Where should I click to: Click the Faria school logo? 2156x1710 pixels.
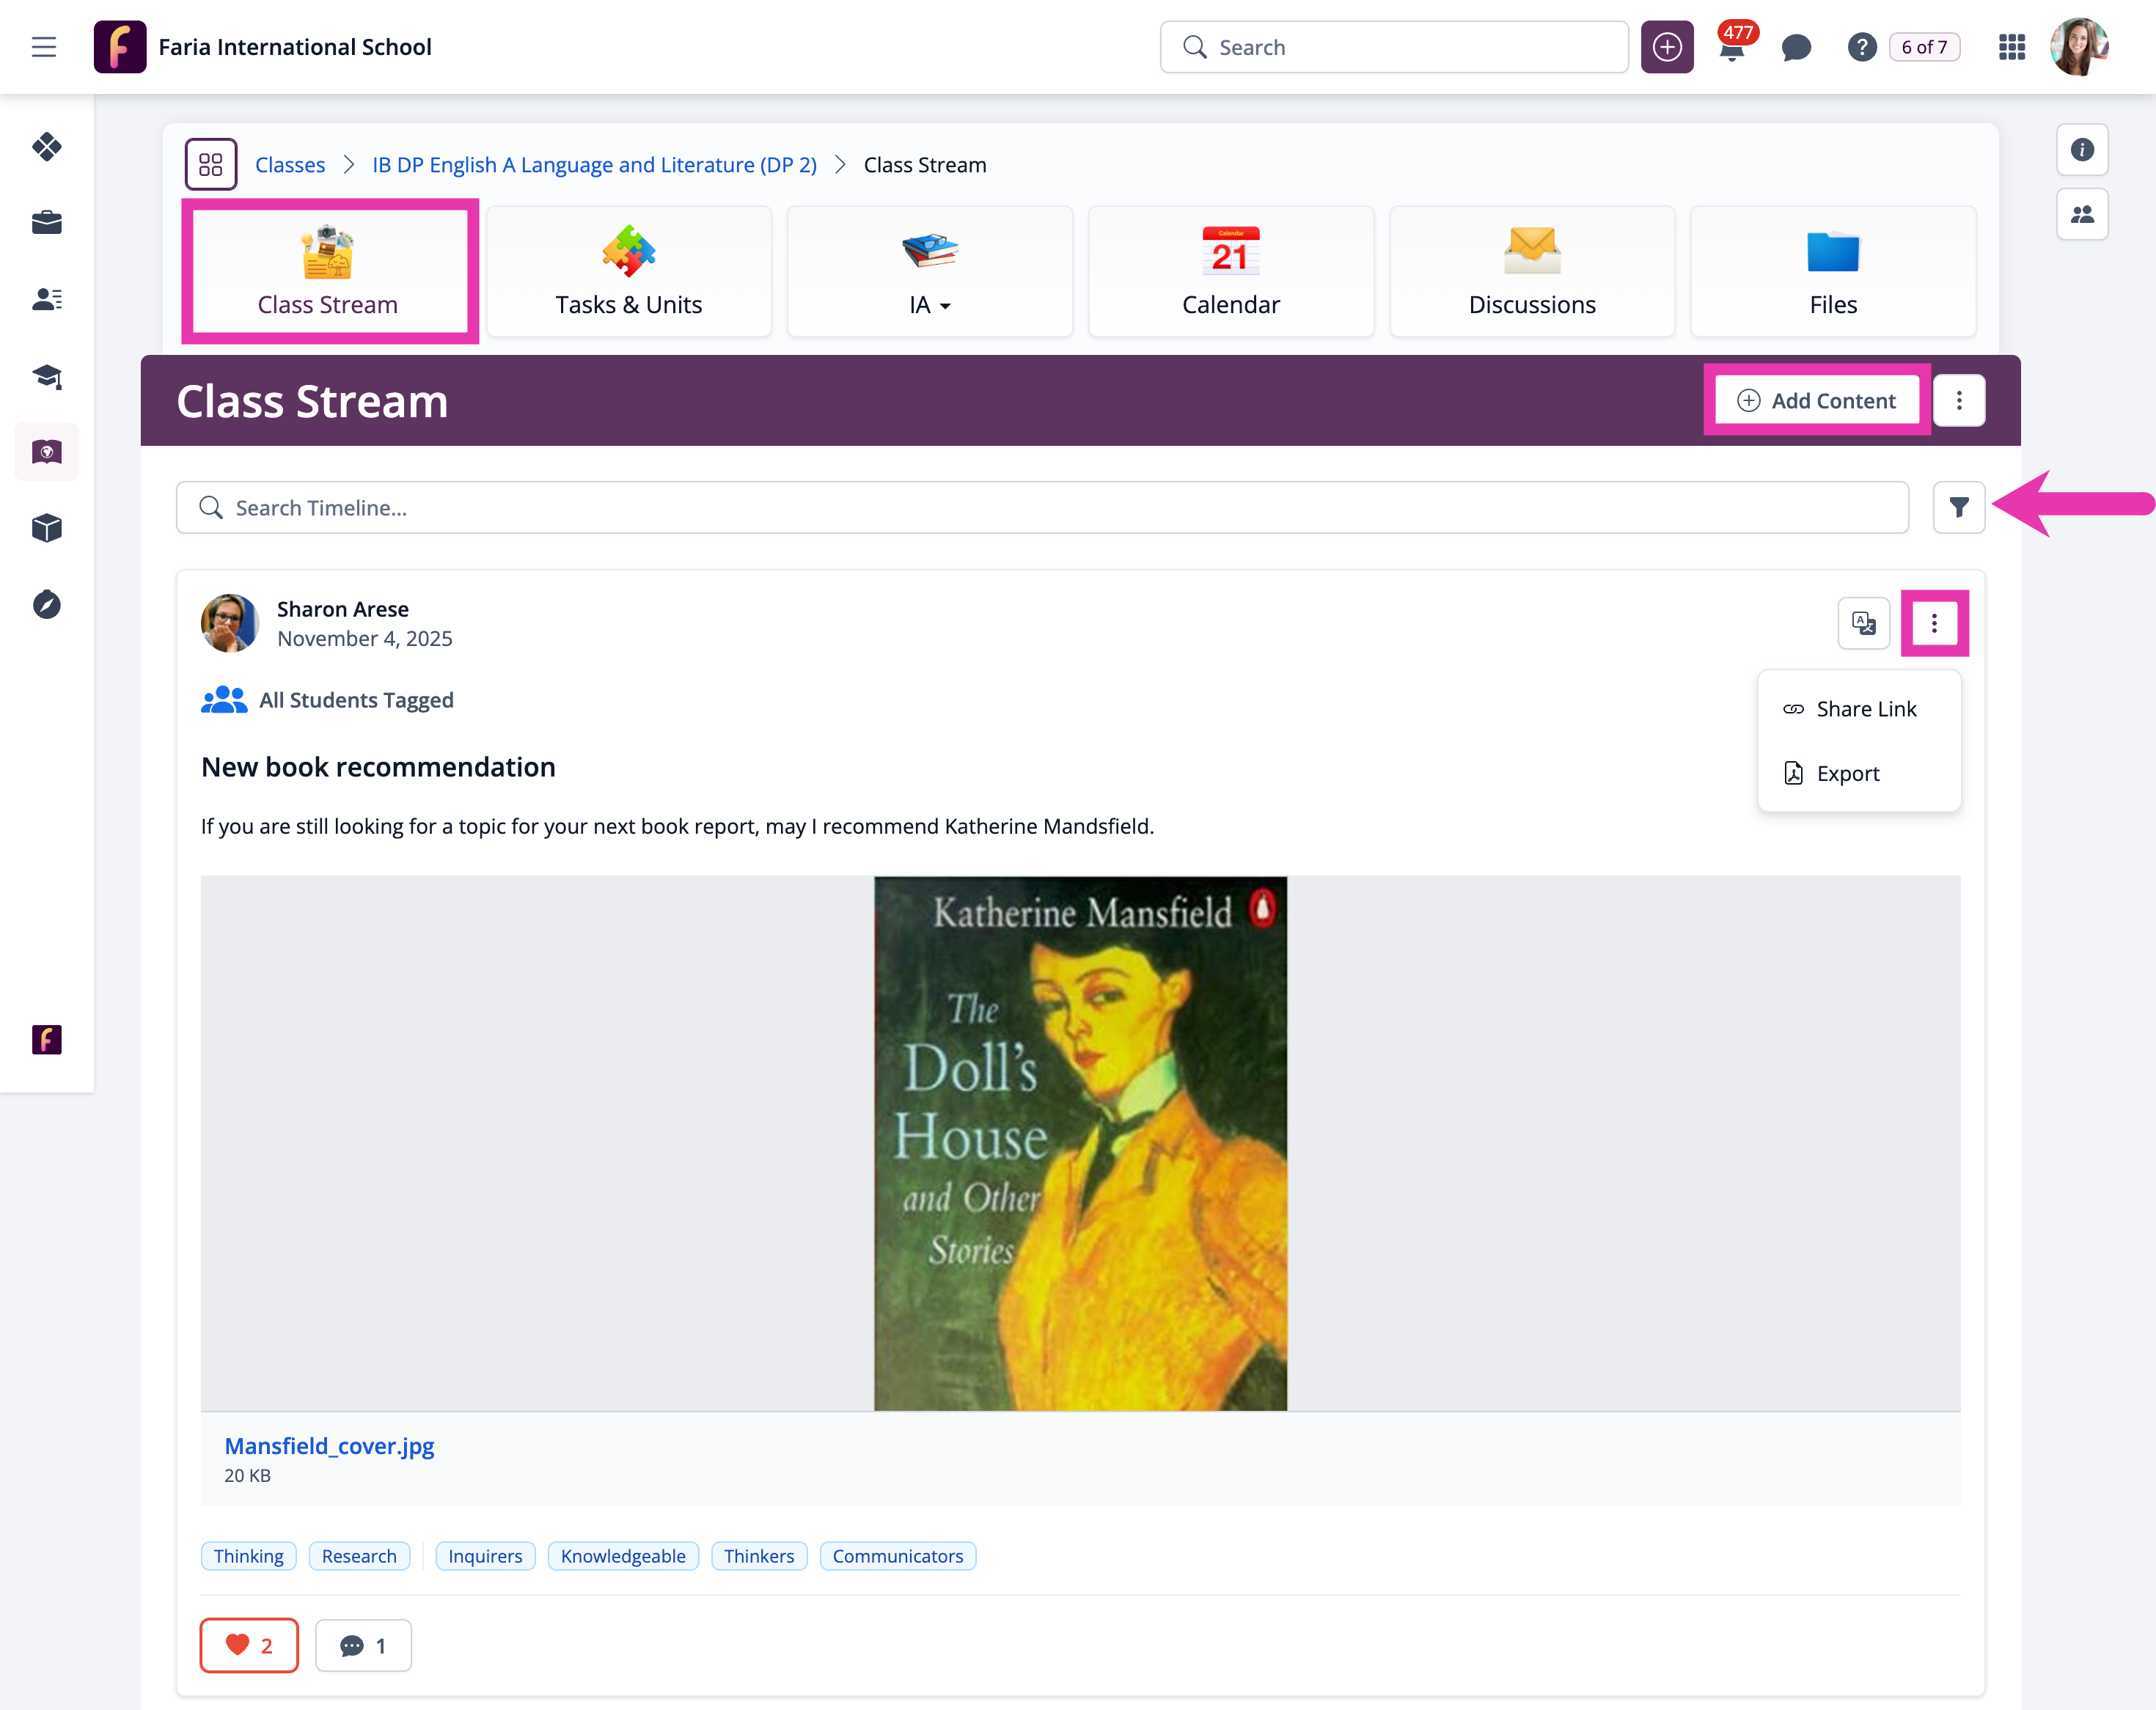pyautogui.click(x=120, y=47)
